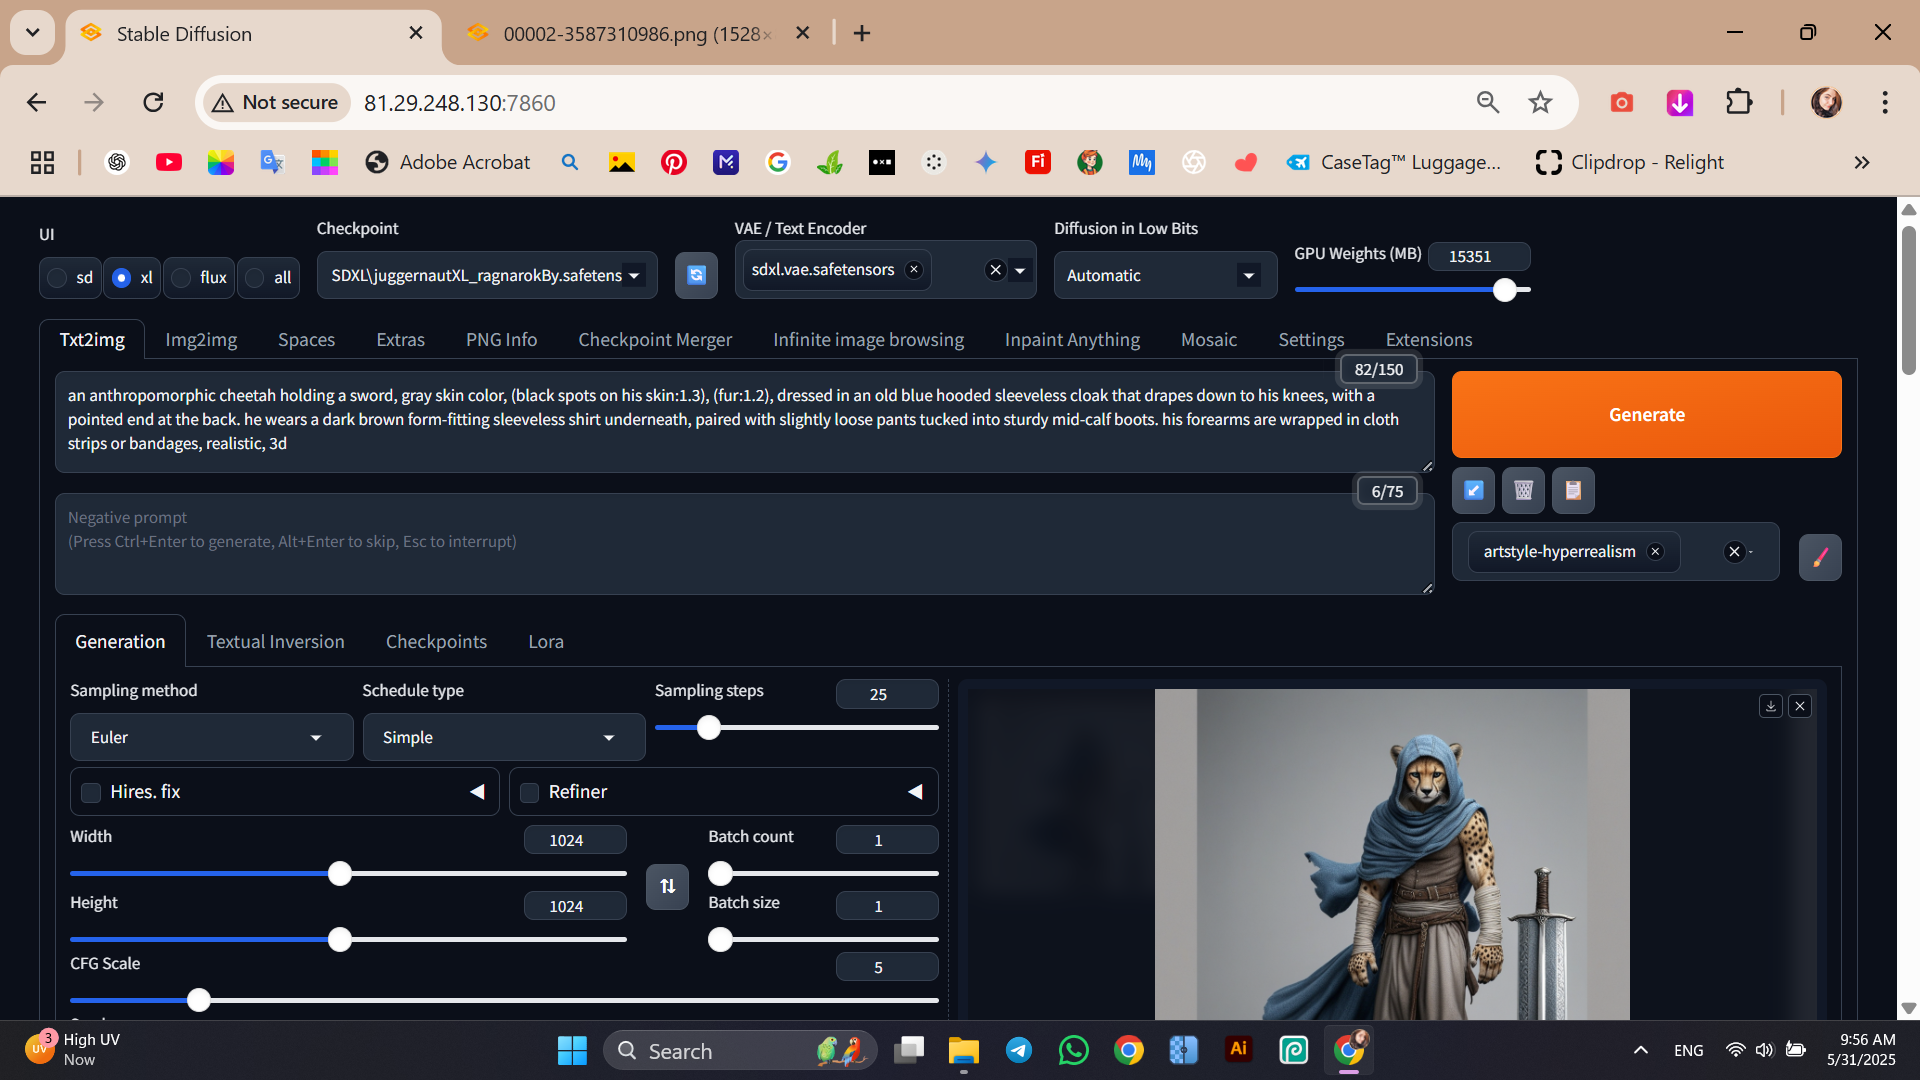Image resolution: width=1920 pixels, height=1080 pixels.
Task: Open the Sampling method Euler dropdown
Action: pos(211,737)
